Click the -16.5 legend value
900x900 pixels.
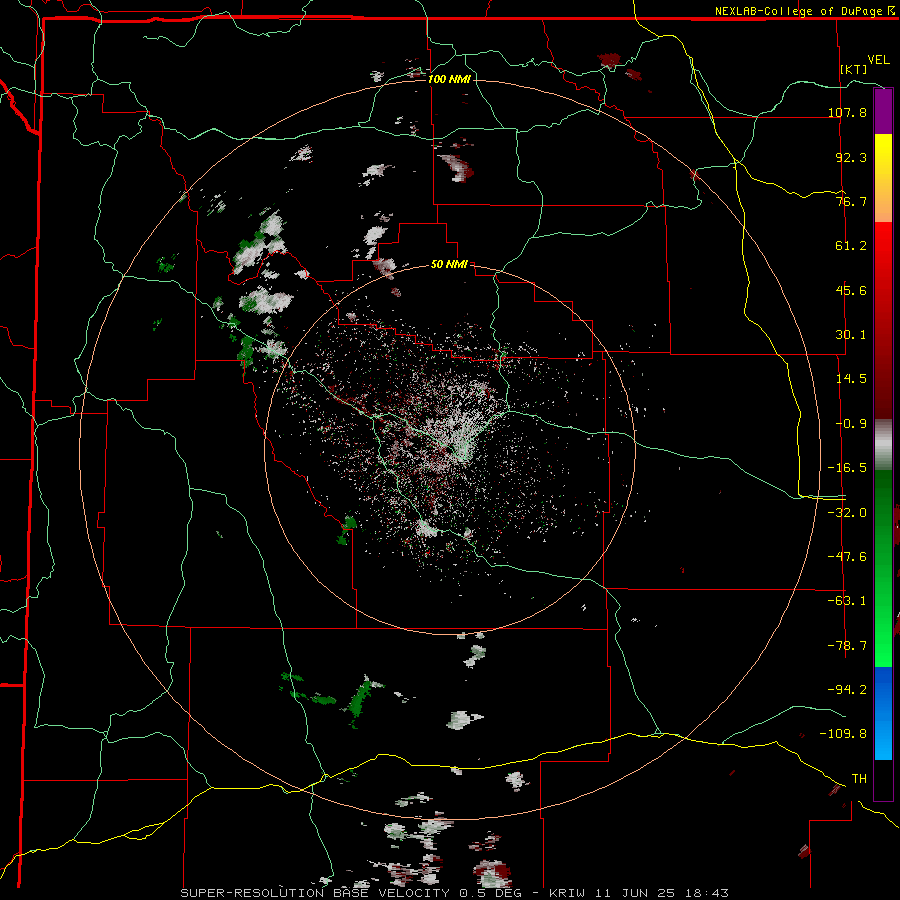point(847,468)
